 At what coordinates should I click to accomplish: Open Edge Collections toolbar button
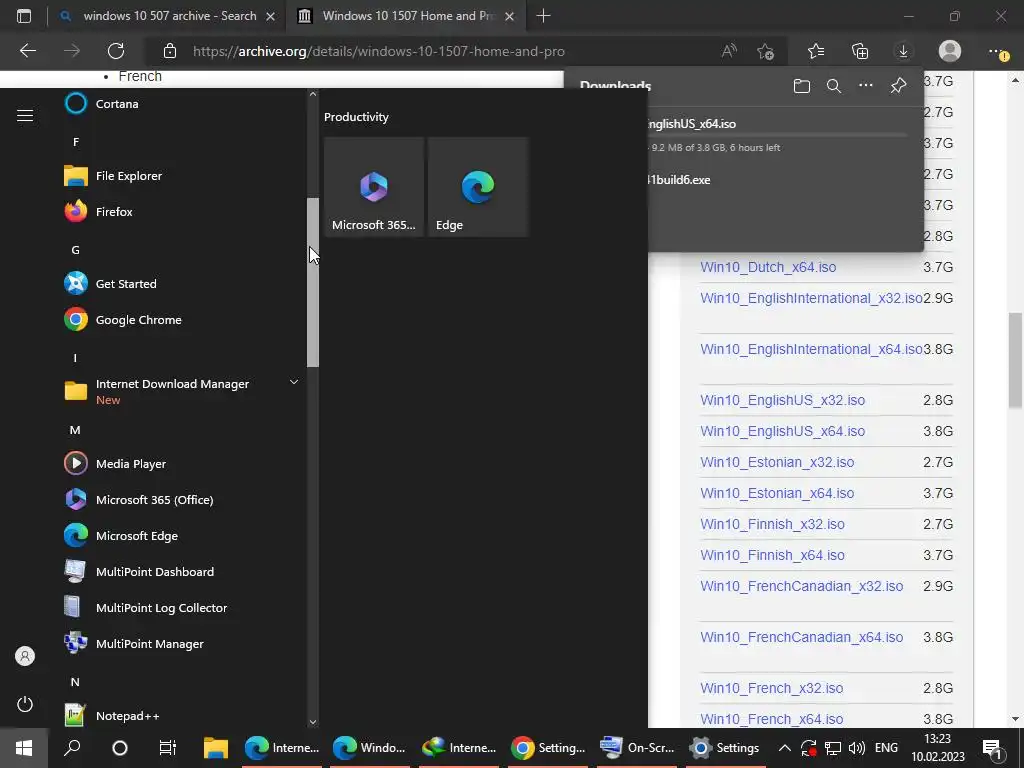[x=860, y=51]
